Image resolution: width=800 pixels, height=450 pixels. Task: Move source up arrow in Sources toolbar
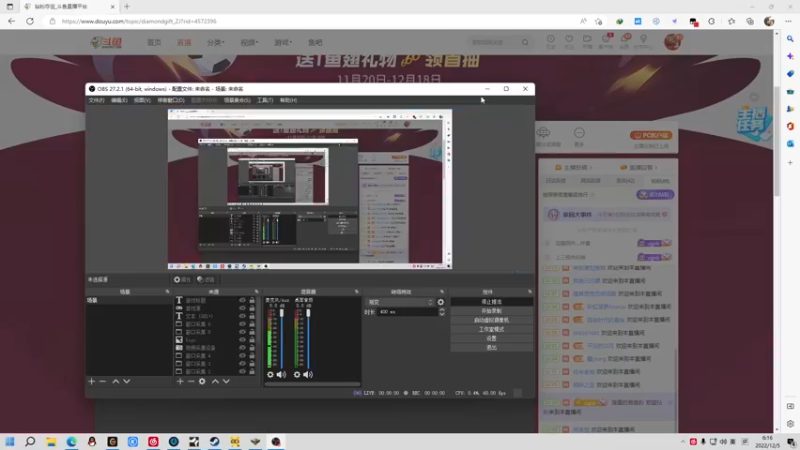click(x=215, y=381)
